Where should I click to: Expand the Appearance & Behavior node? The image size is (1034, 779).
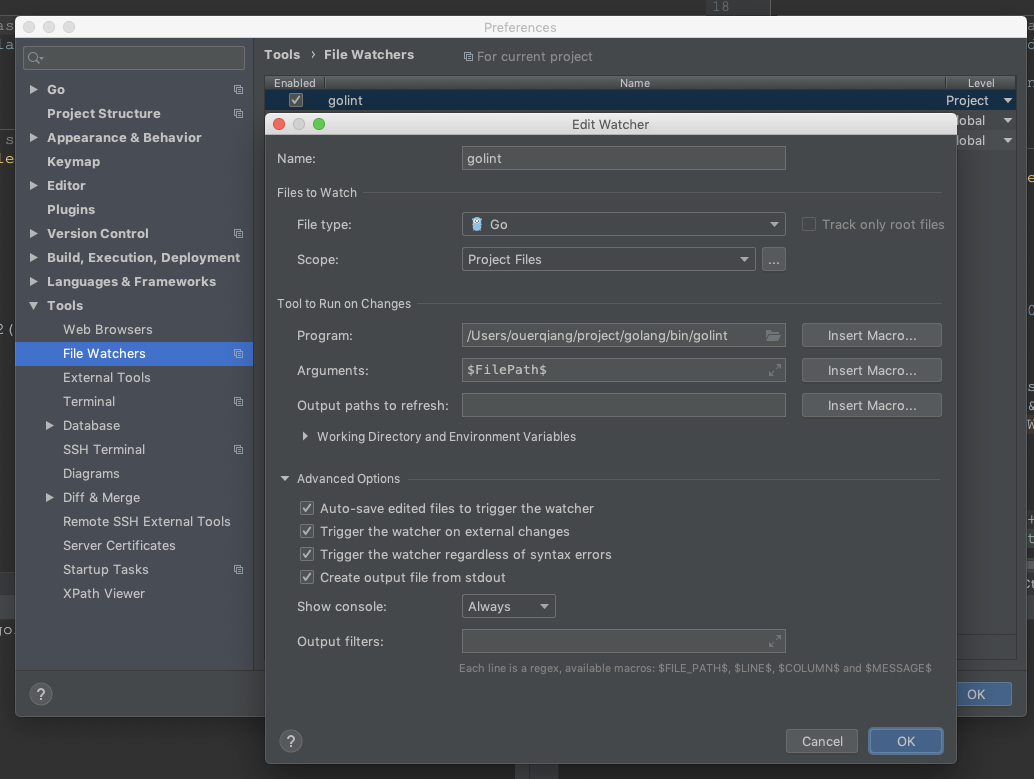point(34,137)
